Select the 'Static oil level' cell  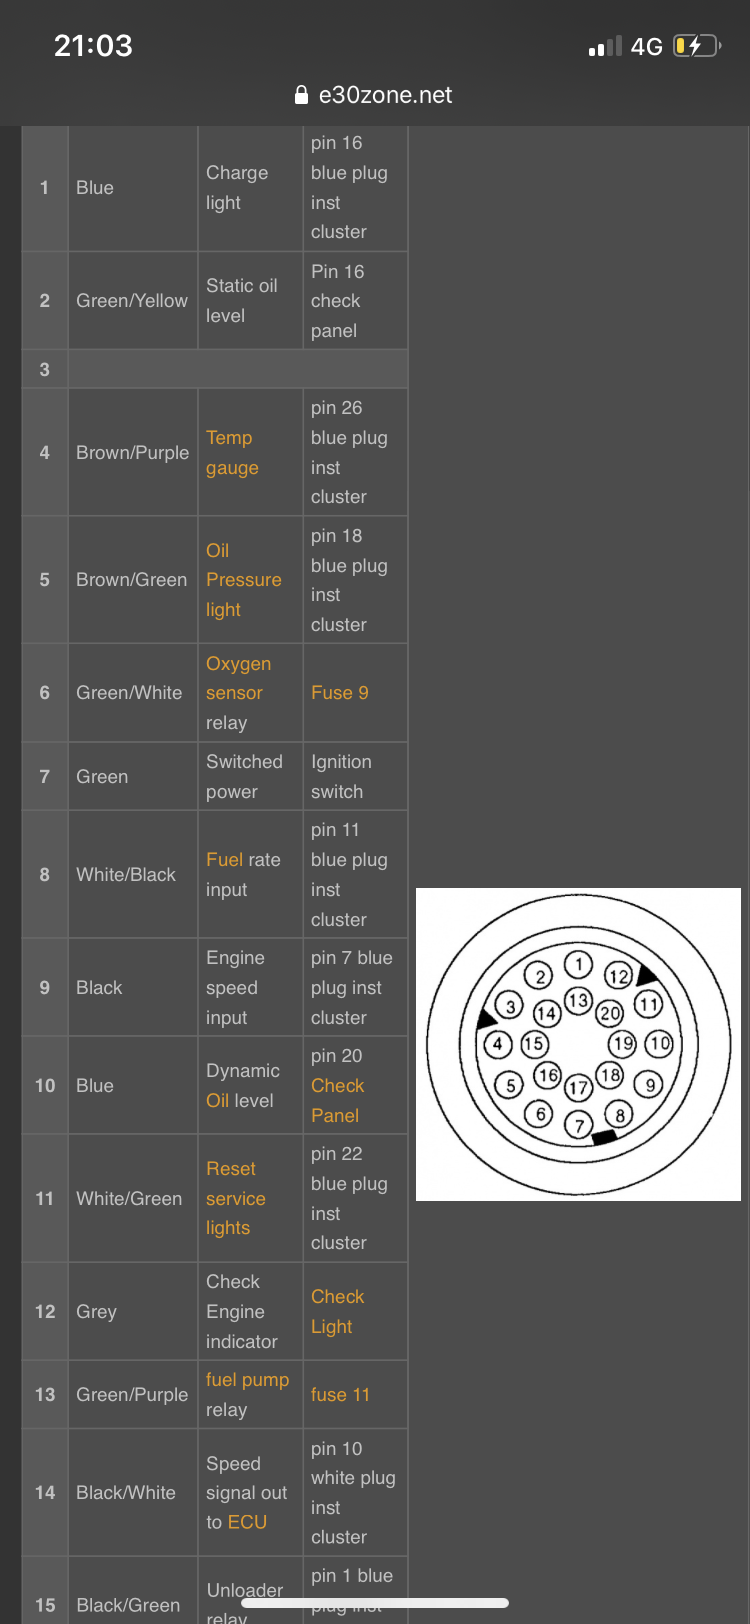pos(250,301)
